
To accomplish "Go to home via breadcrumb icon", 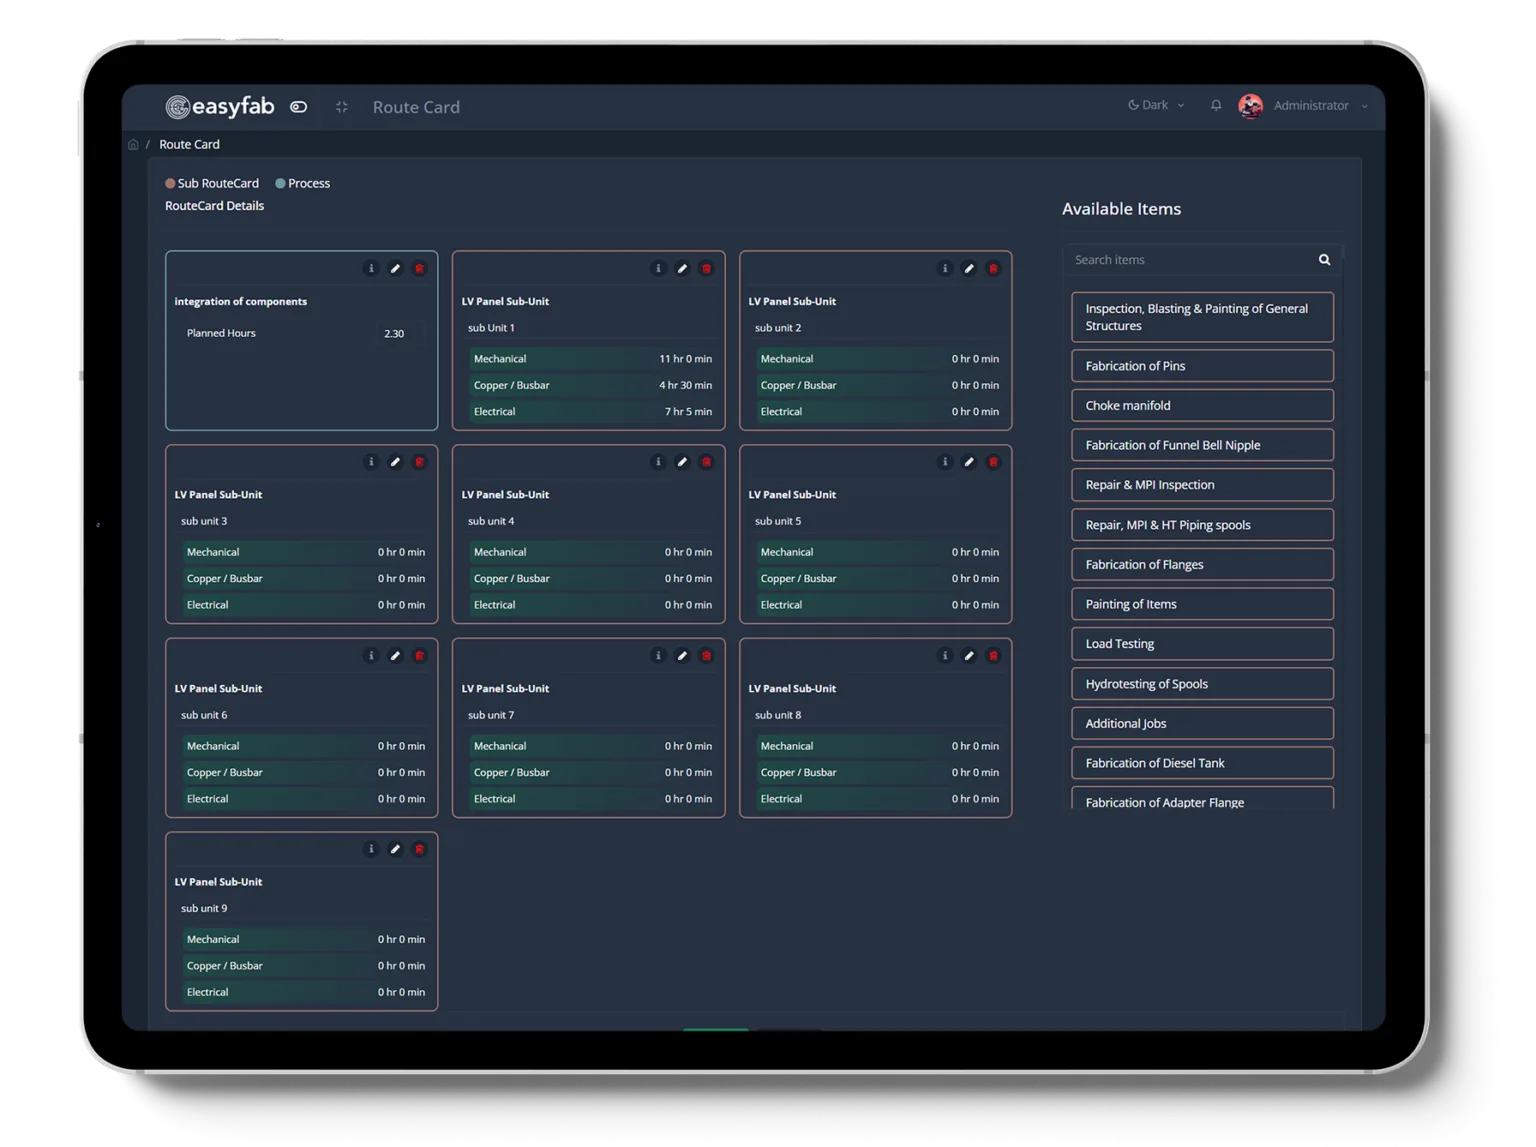I will [133, 145].
